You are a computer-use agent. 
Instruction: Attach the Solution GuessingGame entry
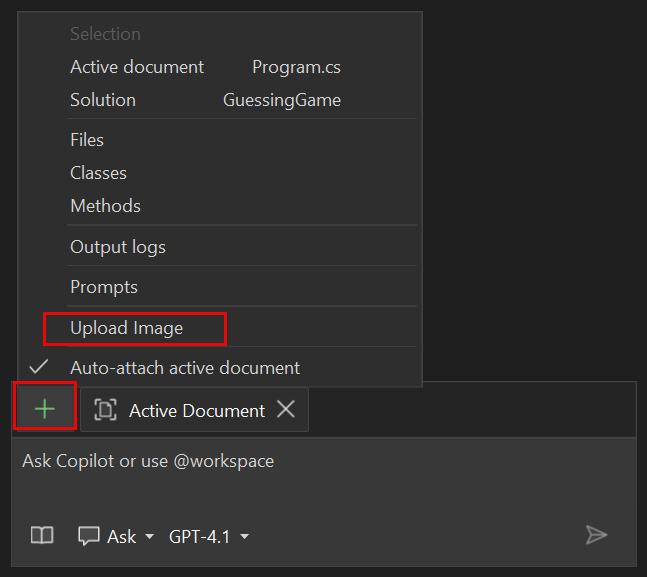click(103, 100)
